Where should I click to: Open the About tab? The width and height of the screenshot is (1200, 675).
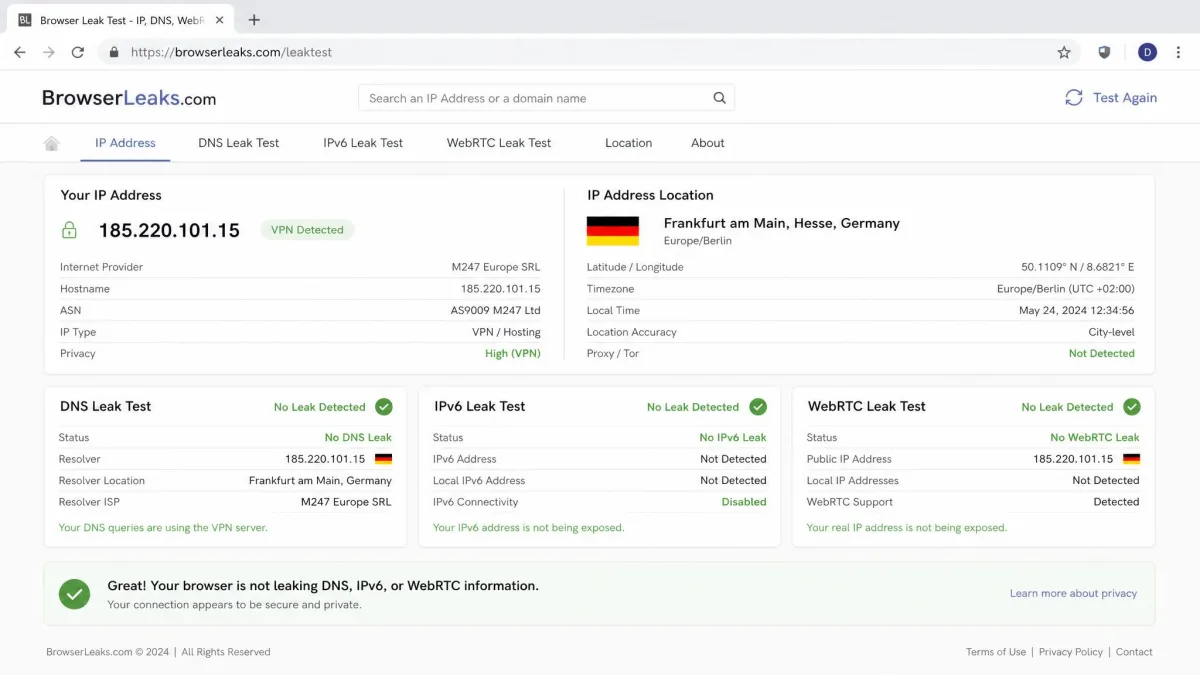[x=708, y=143]
